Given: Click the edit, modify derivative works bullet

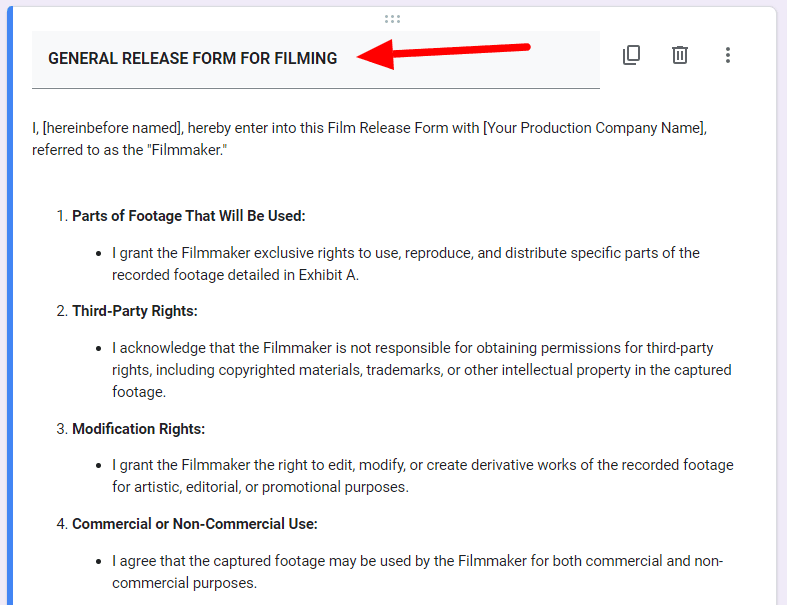Looking at the screenshot, I should (x=423, y=476).
